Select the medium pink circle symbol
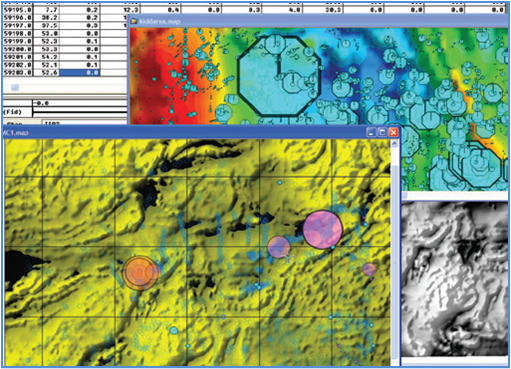 pos(279,247)
